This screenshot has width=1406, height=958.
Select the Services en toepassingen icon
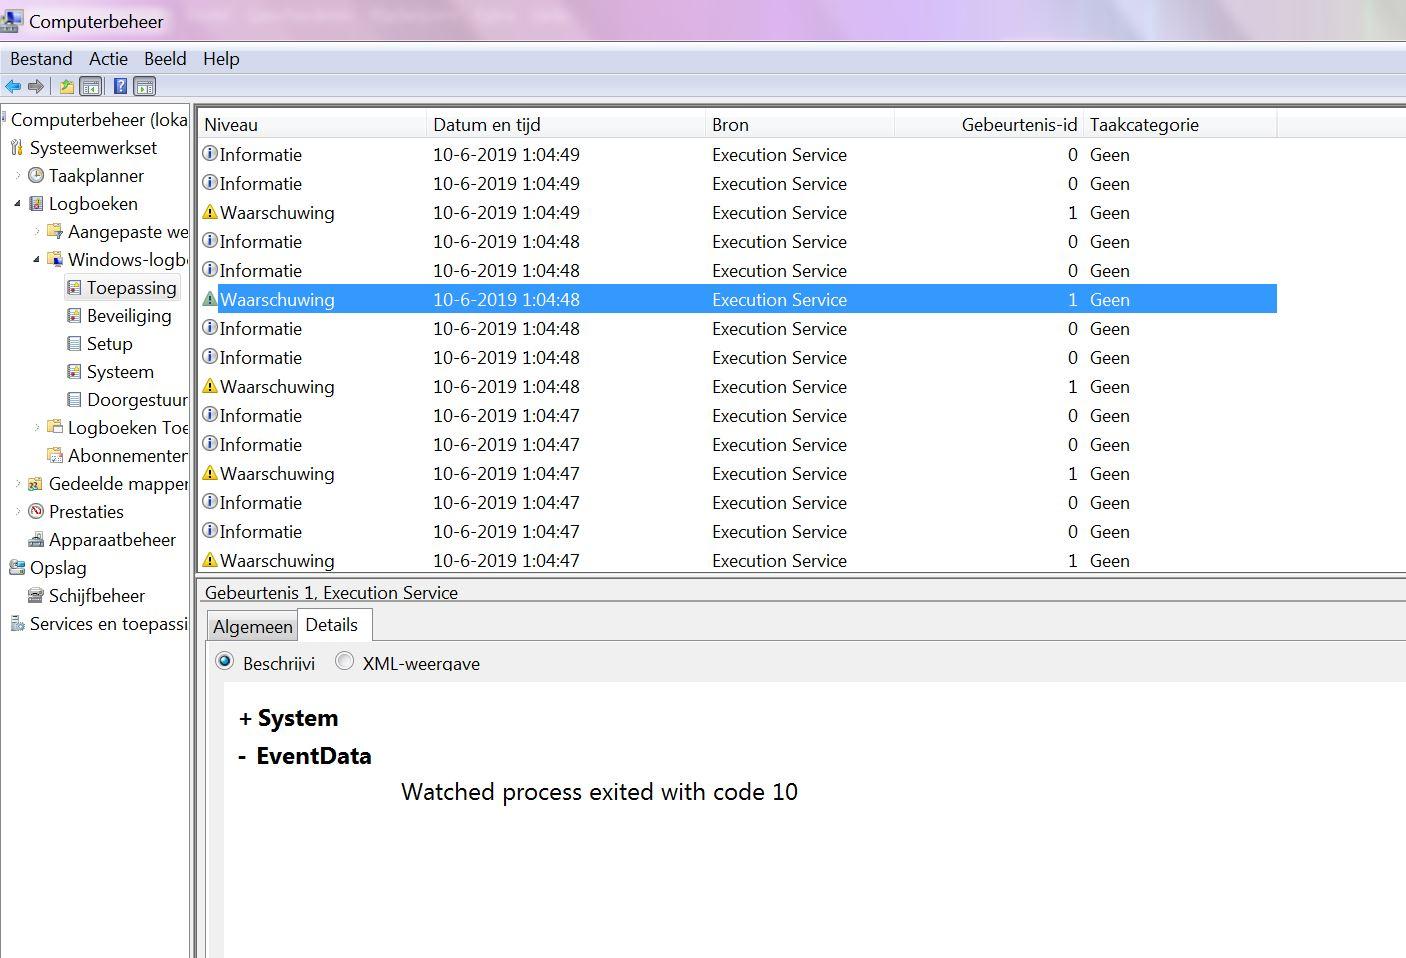tap(17, 624)
